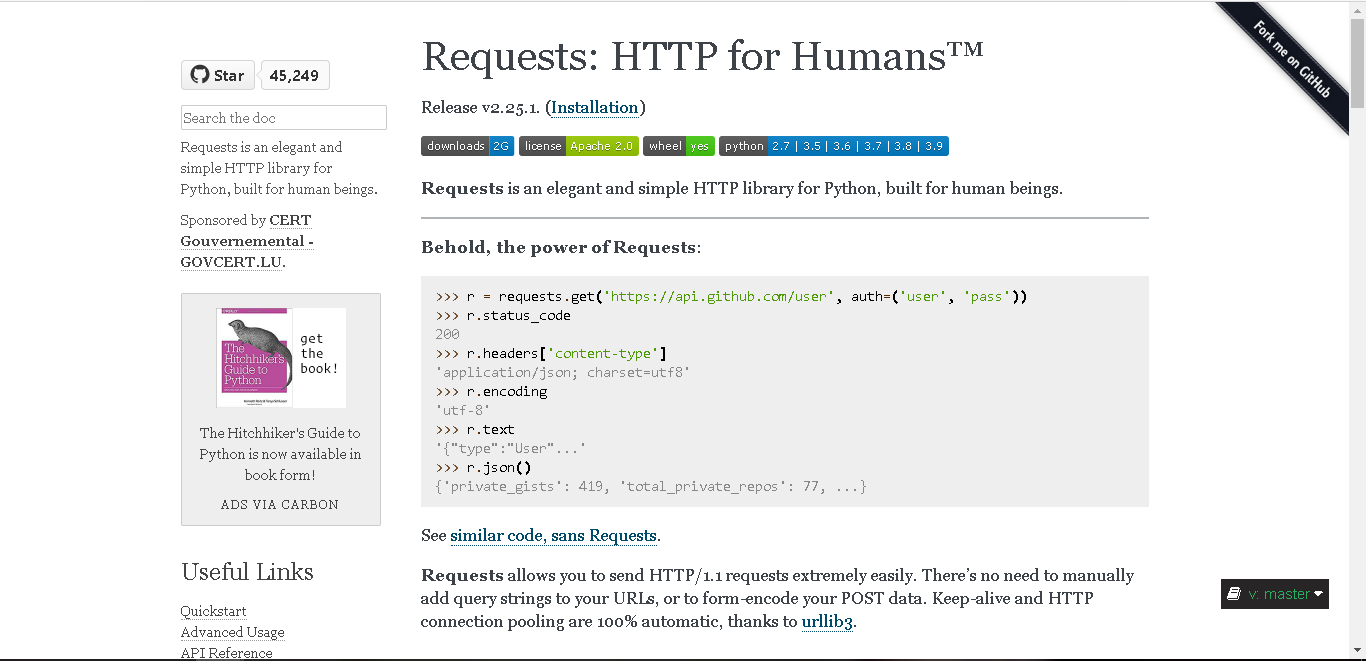
Task: Click the book icon in version widget
Action: (x=1235, y=594)
